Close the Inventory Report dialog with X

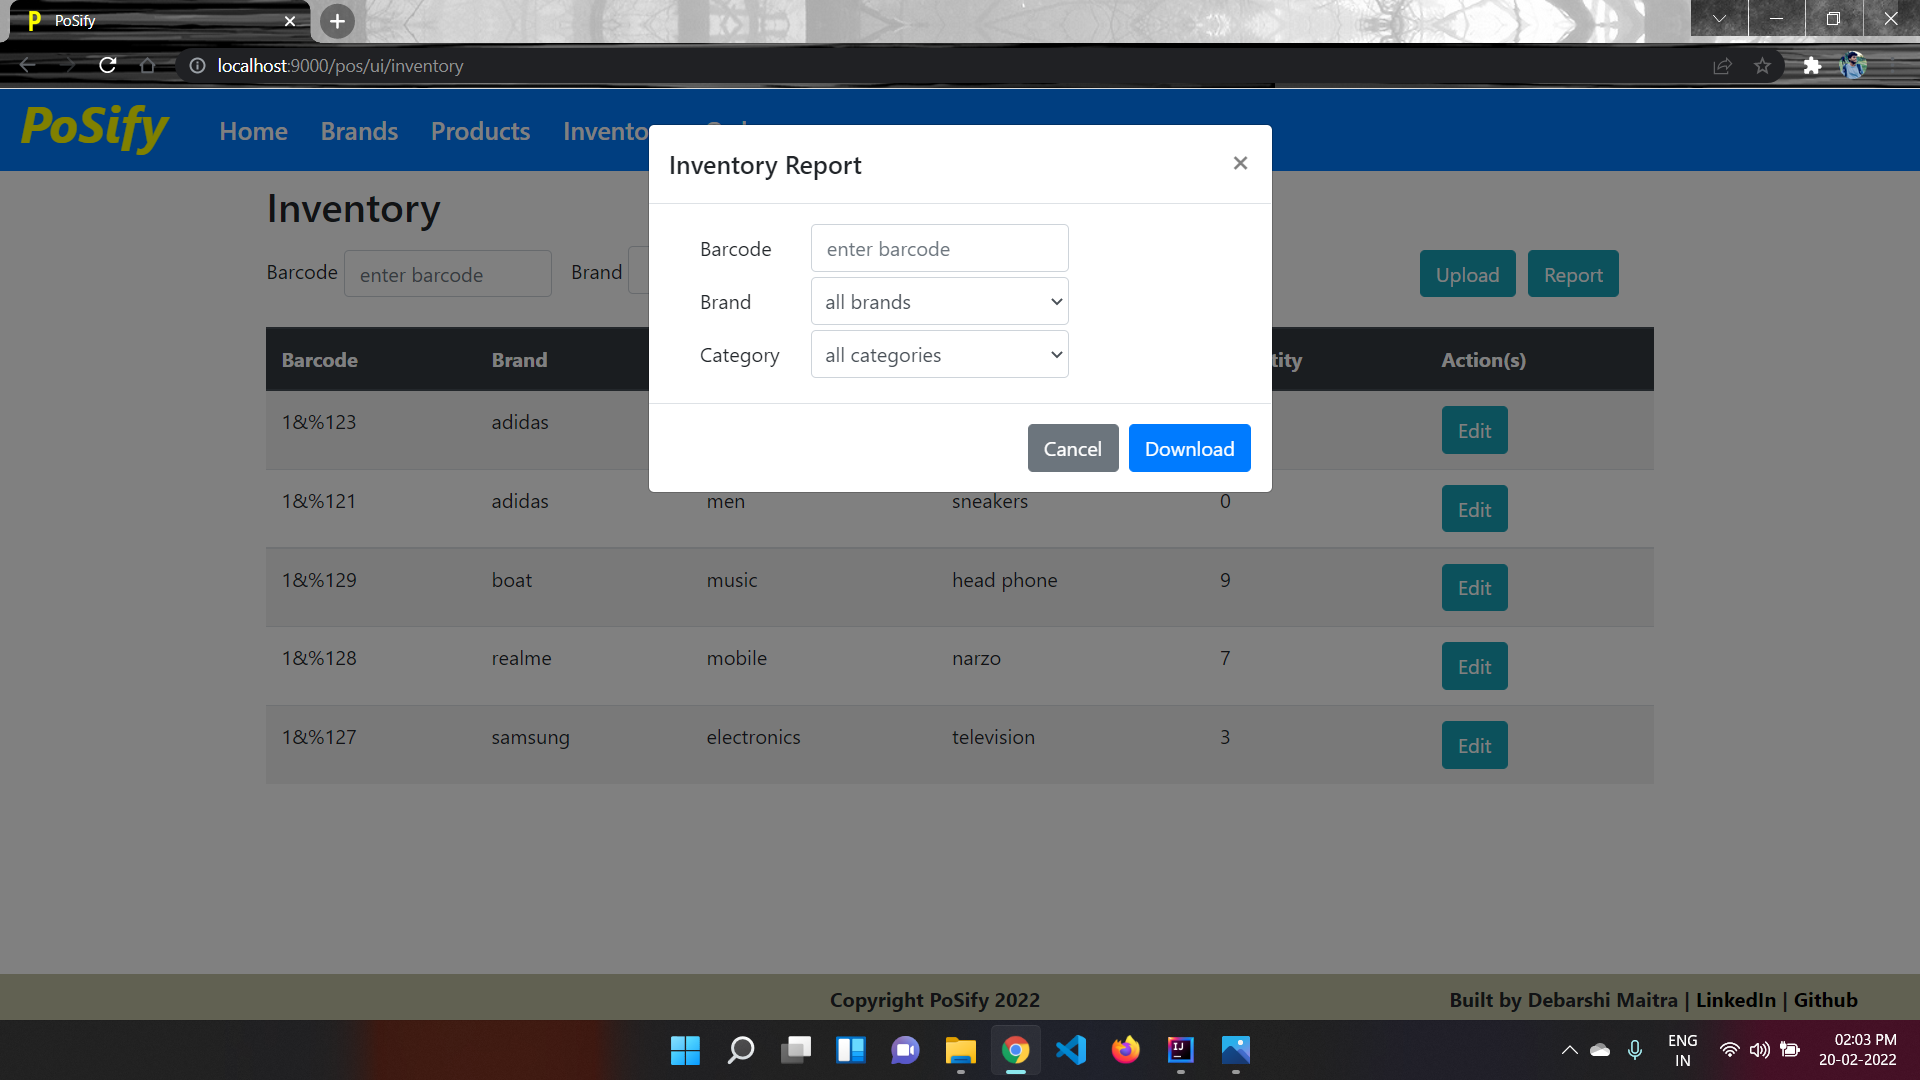tap(1240, 163)
